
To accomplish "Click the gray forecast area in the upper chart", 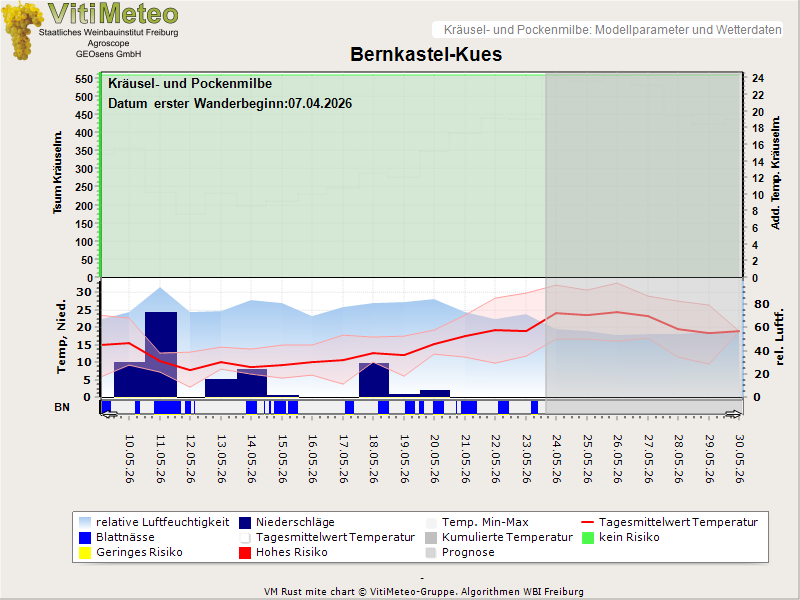I will [644, 175].
